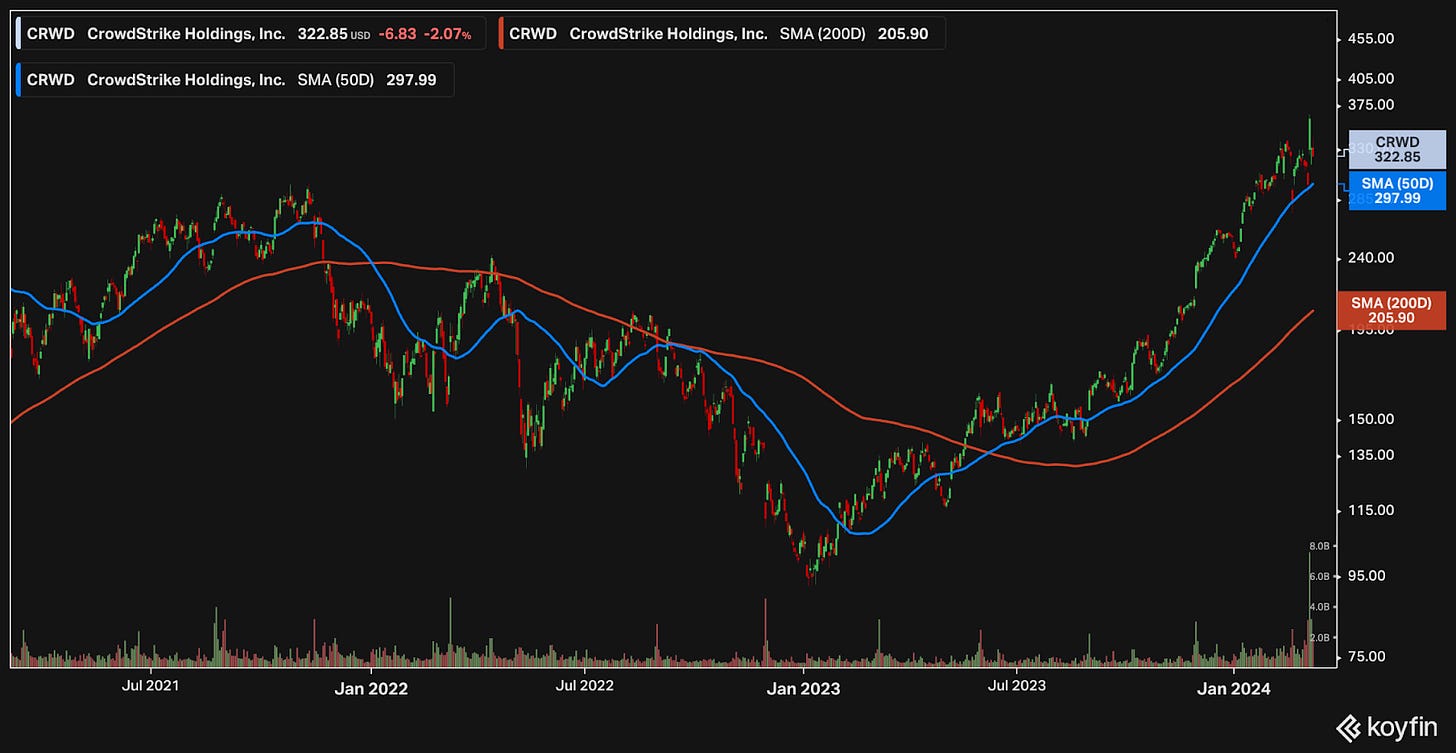The height and width of the screenshot is (753, 1456).
Task: Click the 115.00 price axis label
Action: coord(1372,510)
